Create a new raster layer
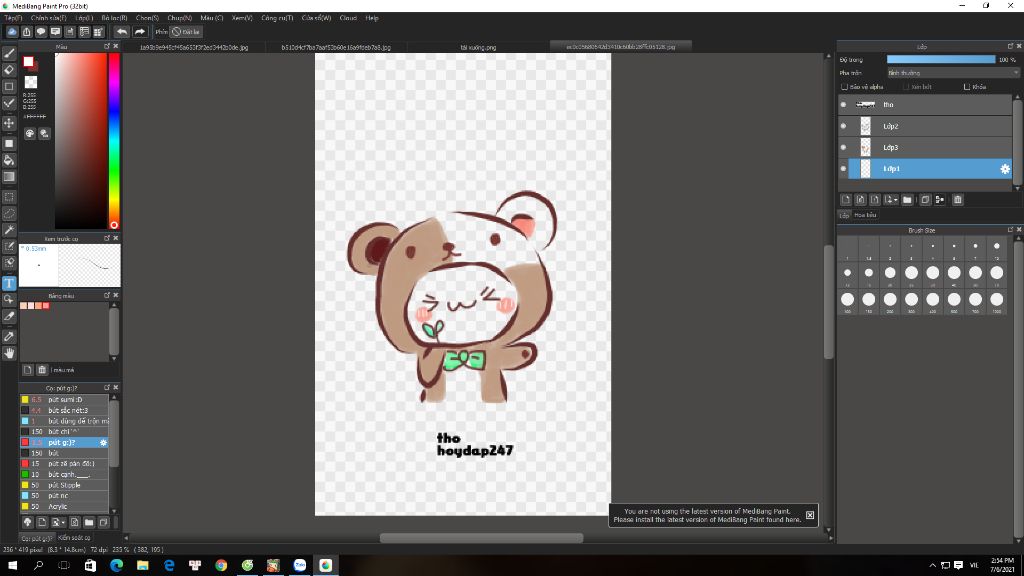Viewport: 1024px width, 576px height. pos(846,200)
